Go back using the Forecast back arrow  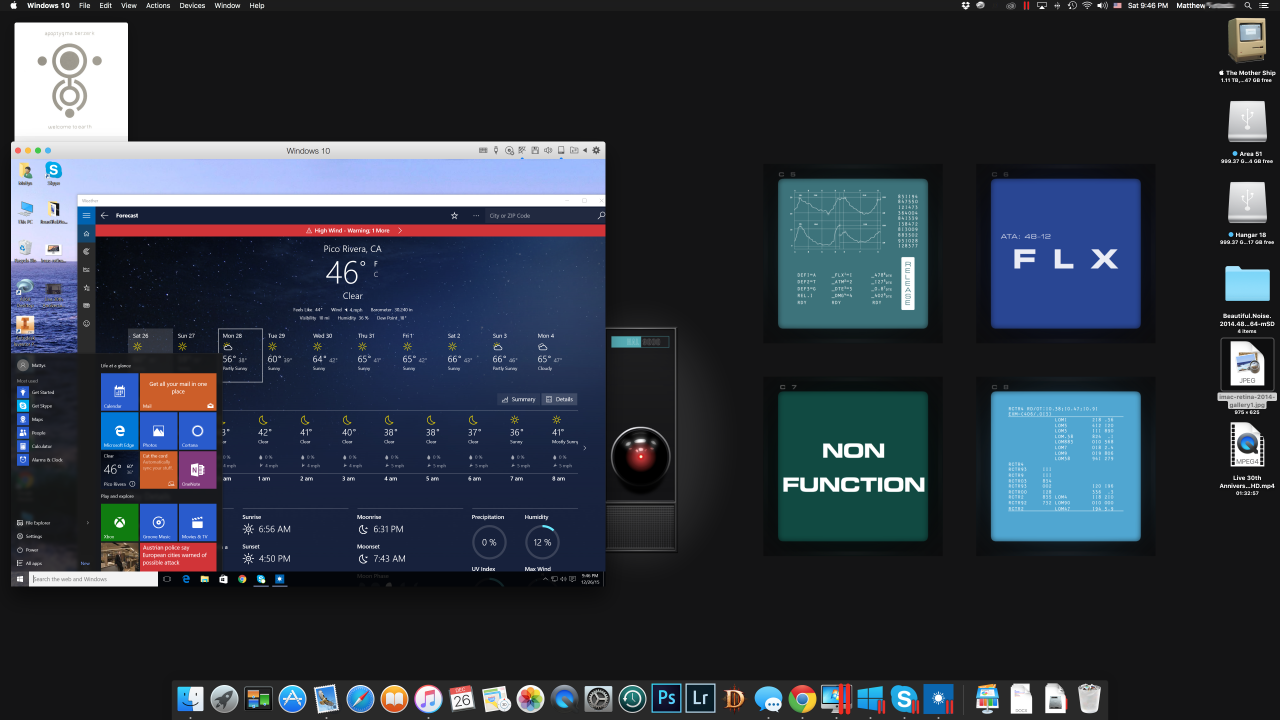tap(104, 215)
